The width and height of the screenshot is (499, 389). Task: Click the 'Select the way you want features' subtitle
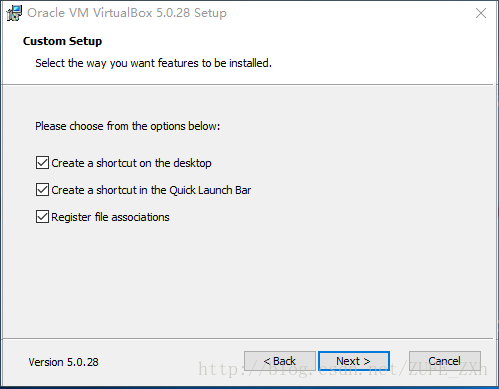click(154, 63)
